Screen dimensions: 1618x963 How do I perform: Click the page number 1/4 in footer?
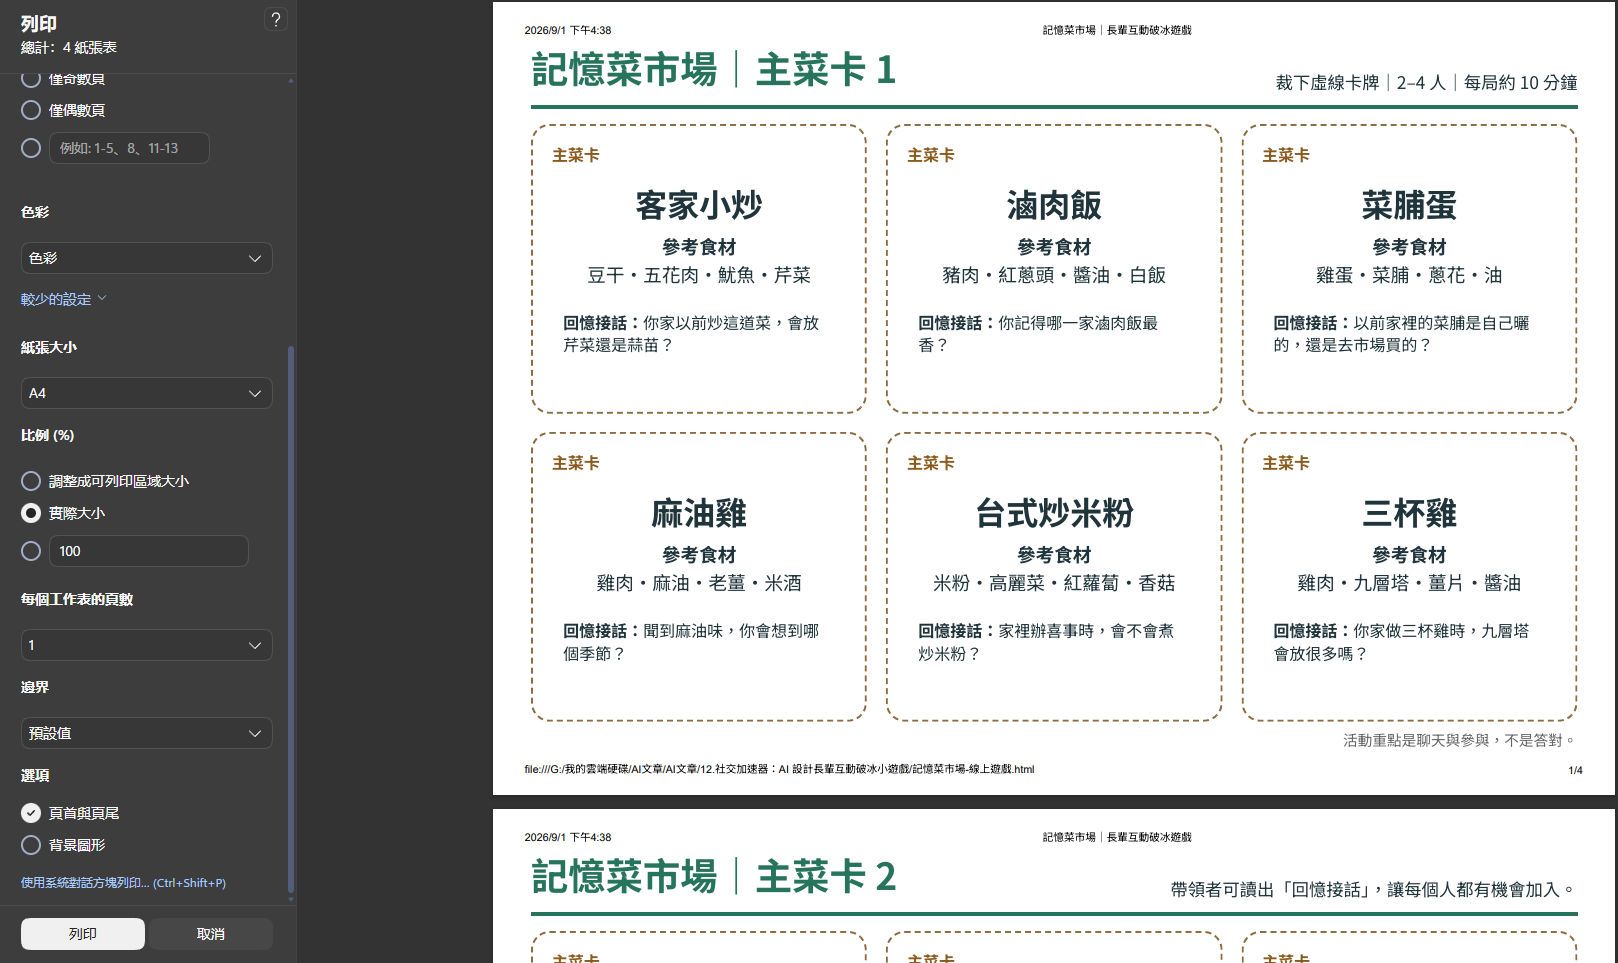tap(1575, 770)
